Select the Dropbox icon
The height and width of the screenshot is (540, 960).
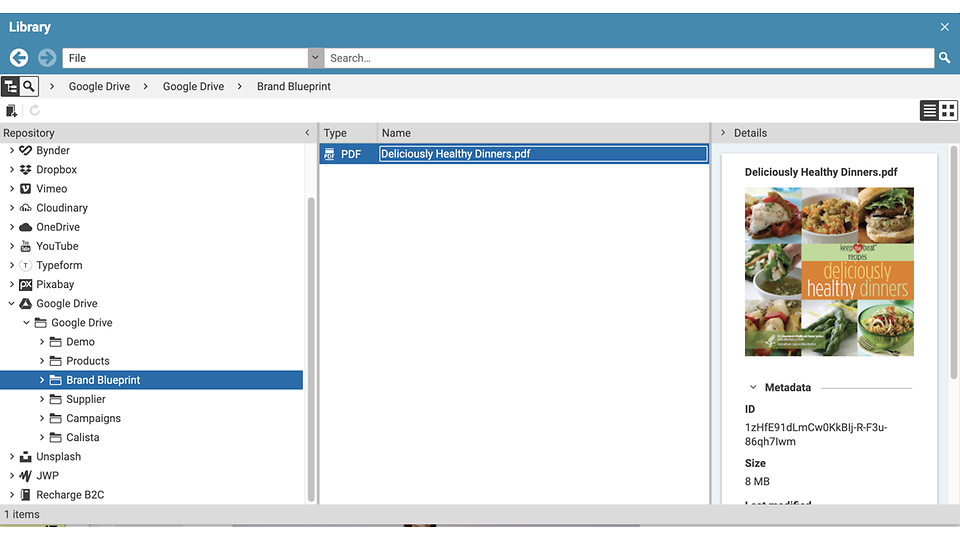coord(25,170)
